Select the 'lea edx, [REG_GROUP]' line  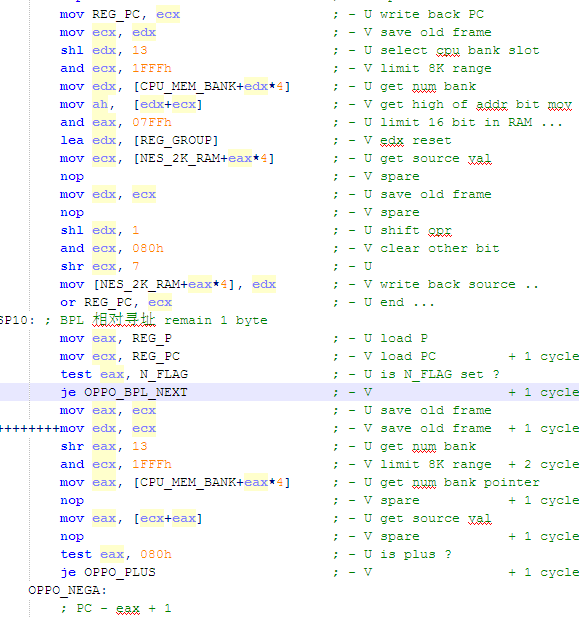139,140
